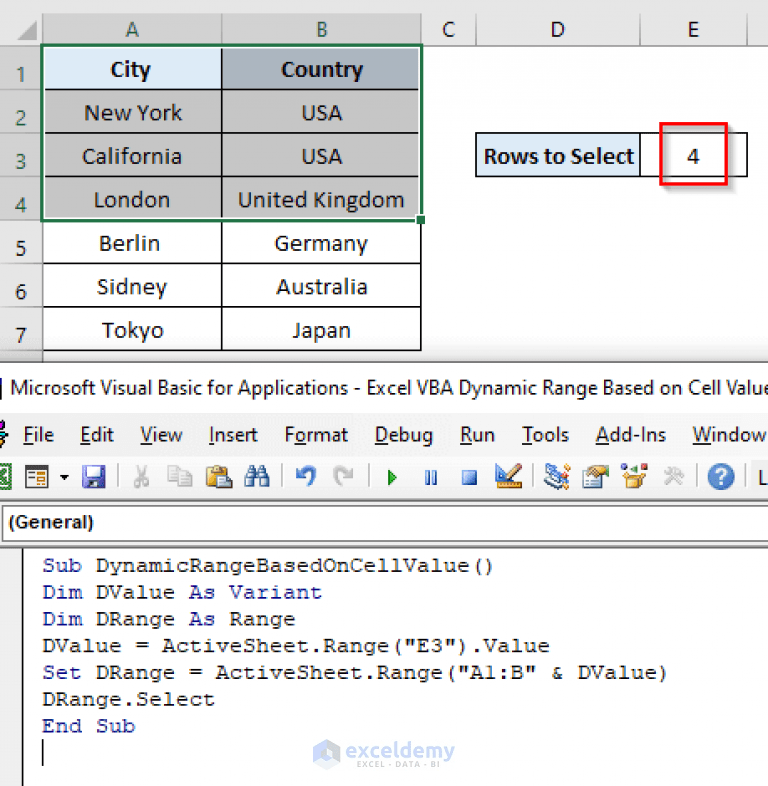768x786 pixels.
Task: Click the 'London' cell
Action: click(132, 199)
